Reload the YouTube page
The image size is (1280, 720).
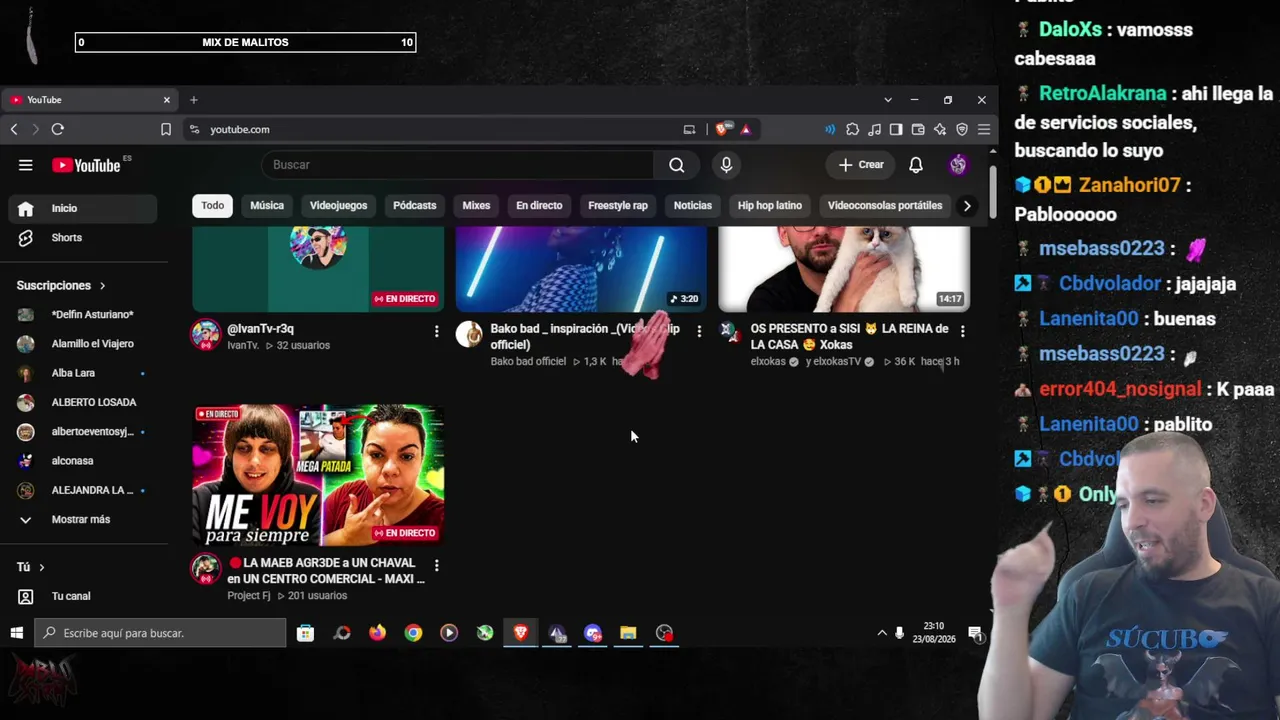coord(58,129)
